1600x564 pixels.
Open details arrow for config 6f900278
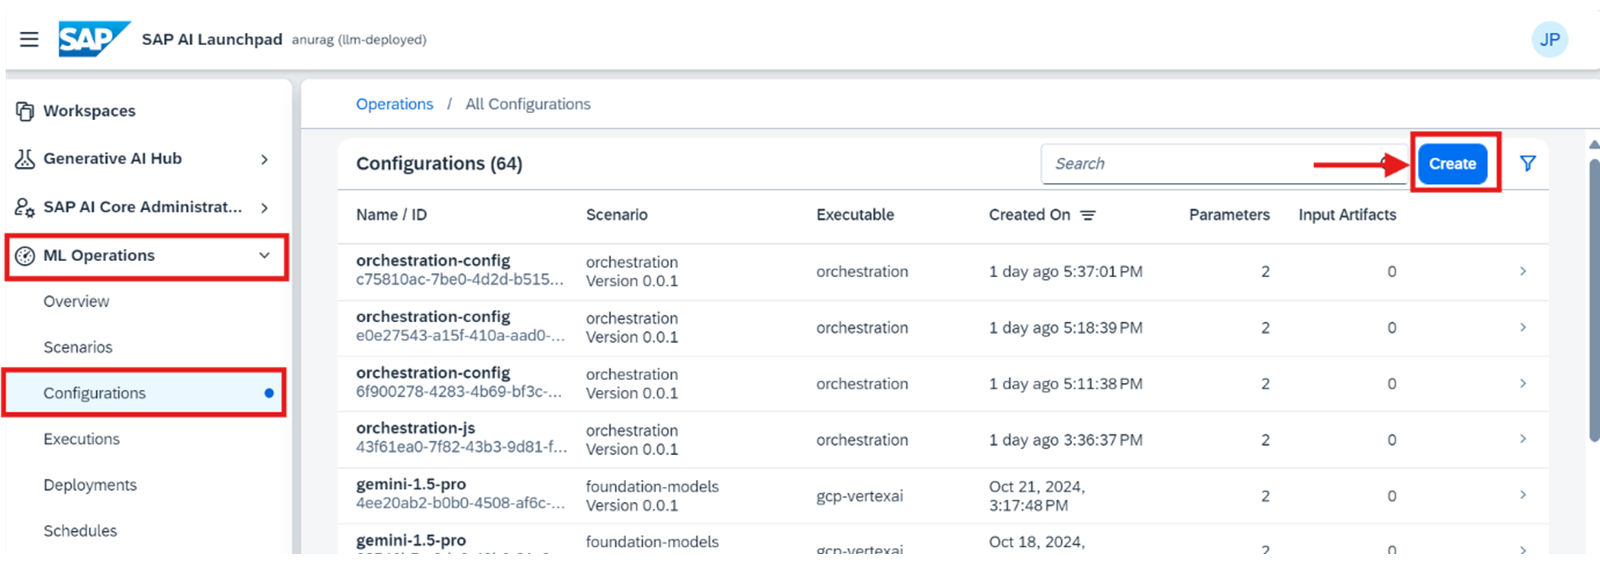click(x=1523, y=383)
